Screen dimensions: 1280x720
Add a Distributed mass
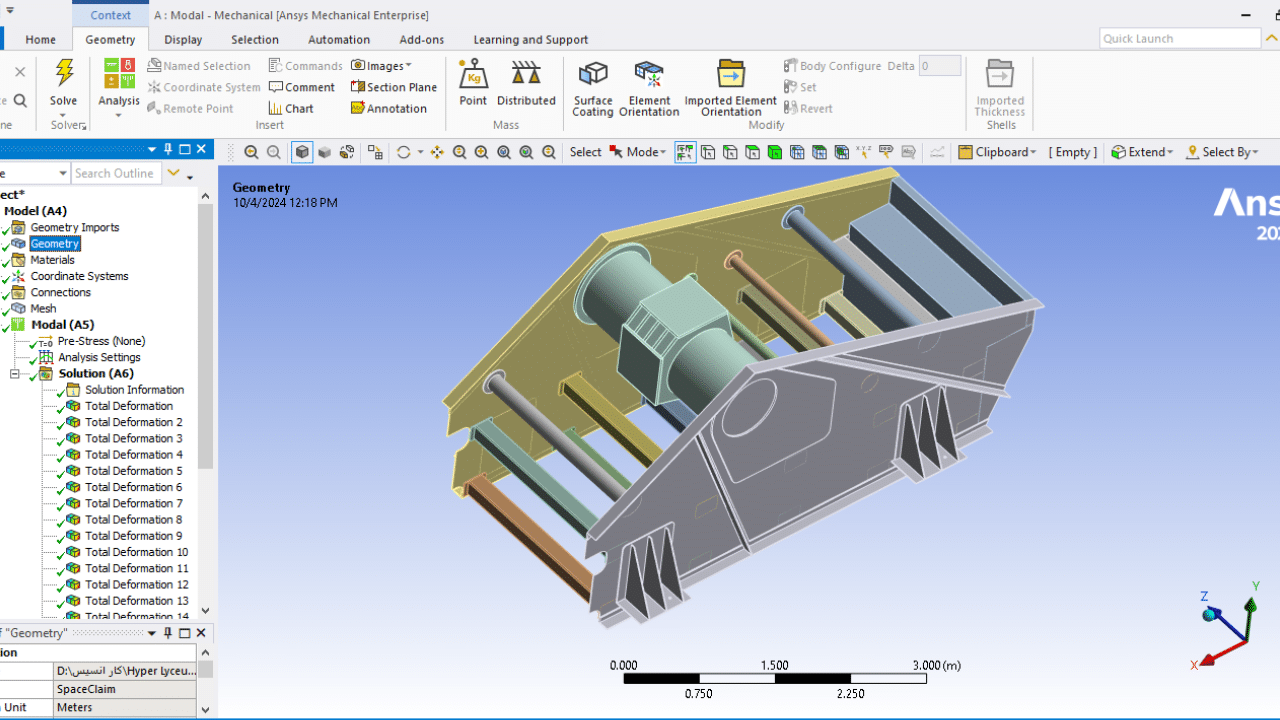(x=526, y=83)
